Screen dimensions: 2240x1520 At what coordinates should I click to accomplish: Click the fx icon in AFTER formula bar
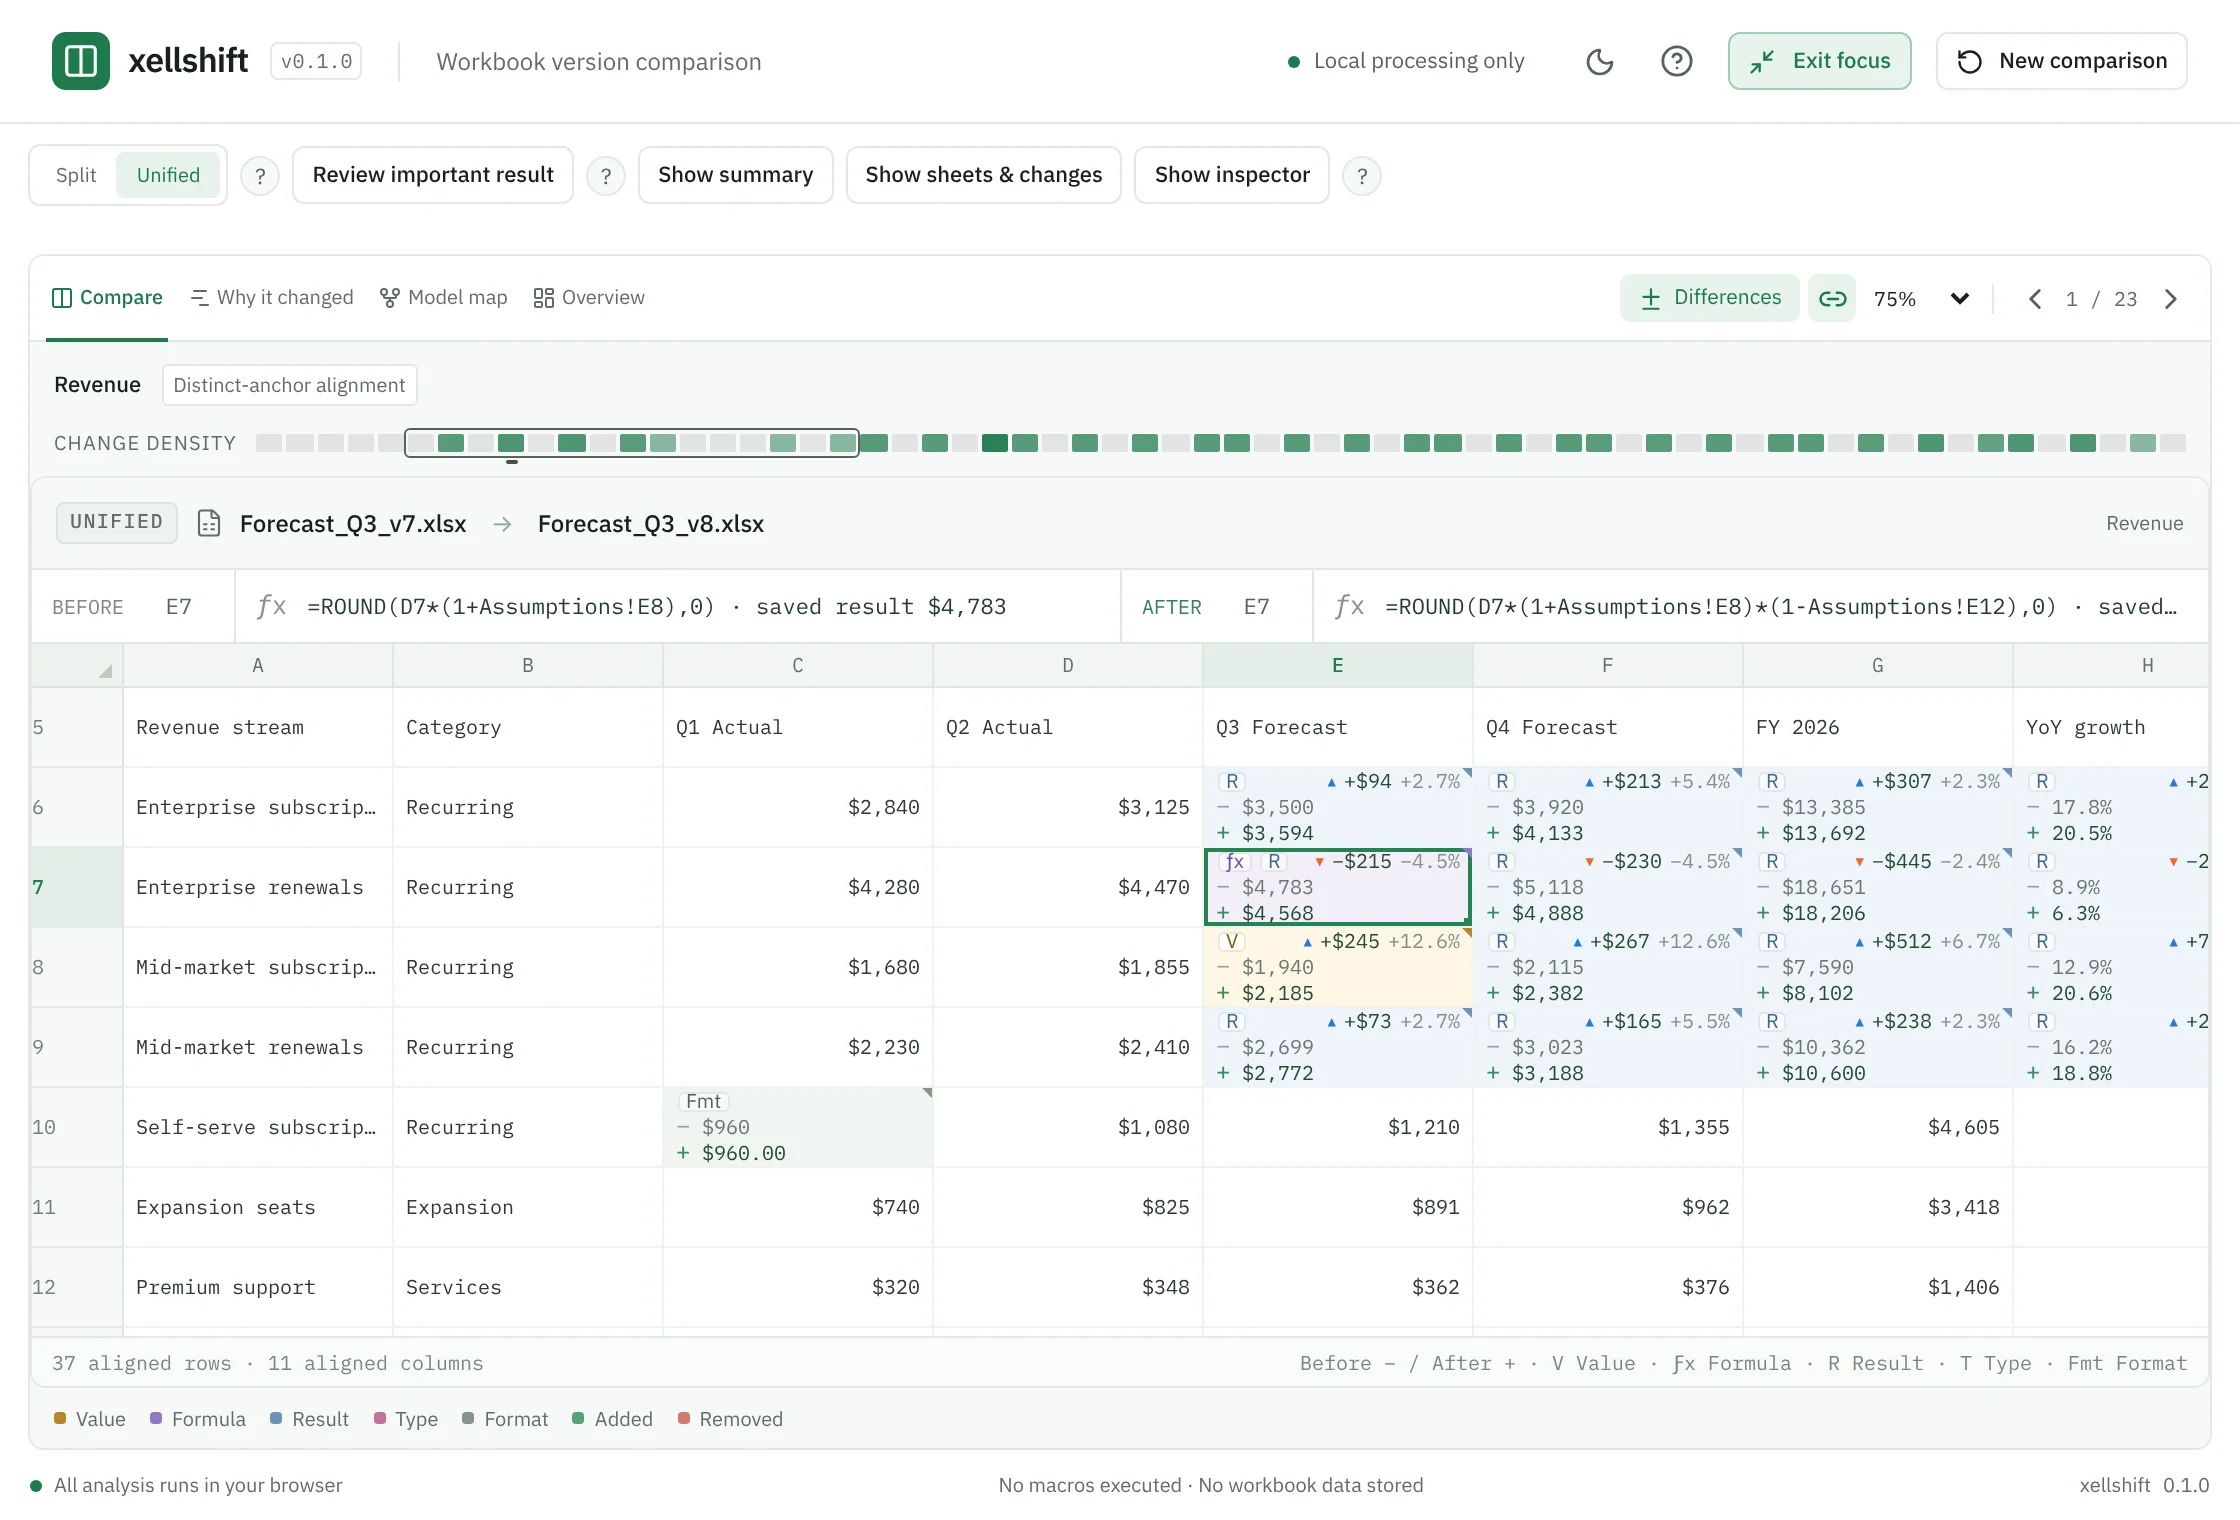coord(1349,606)
